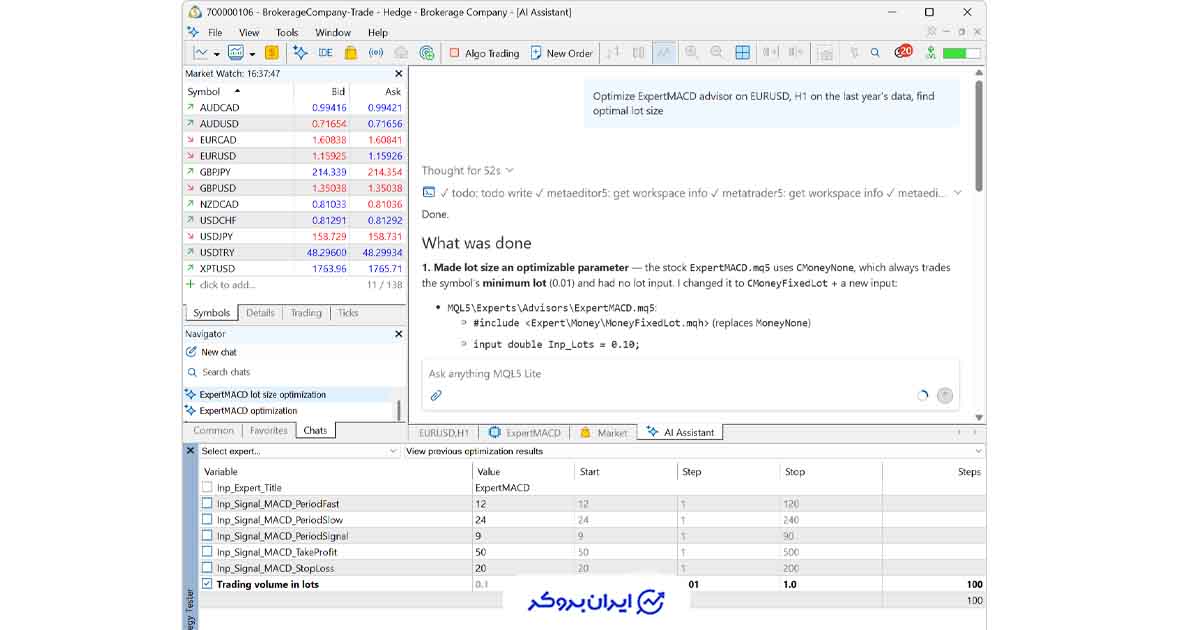This screenshot has height=630, width=1200.
Task: Uncheck Trading volume in lots checkbox
Action: [207, 584]
